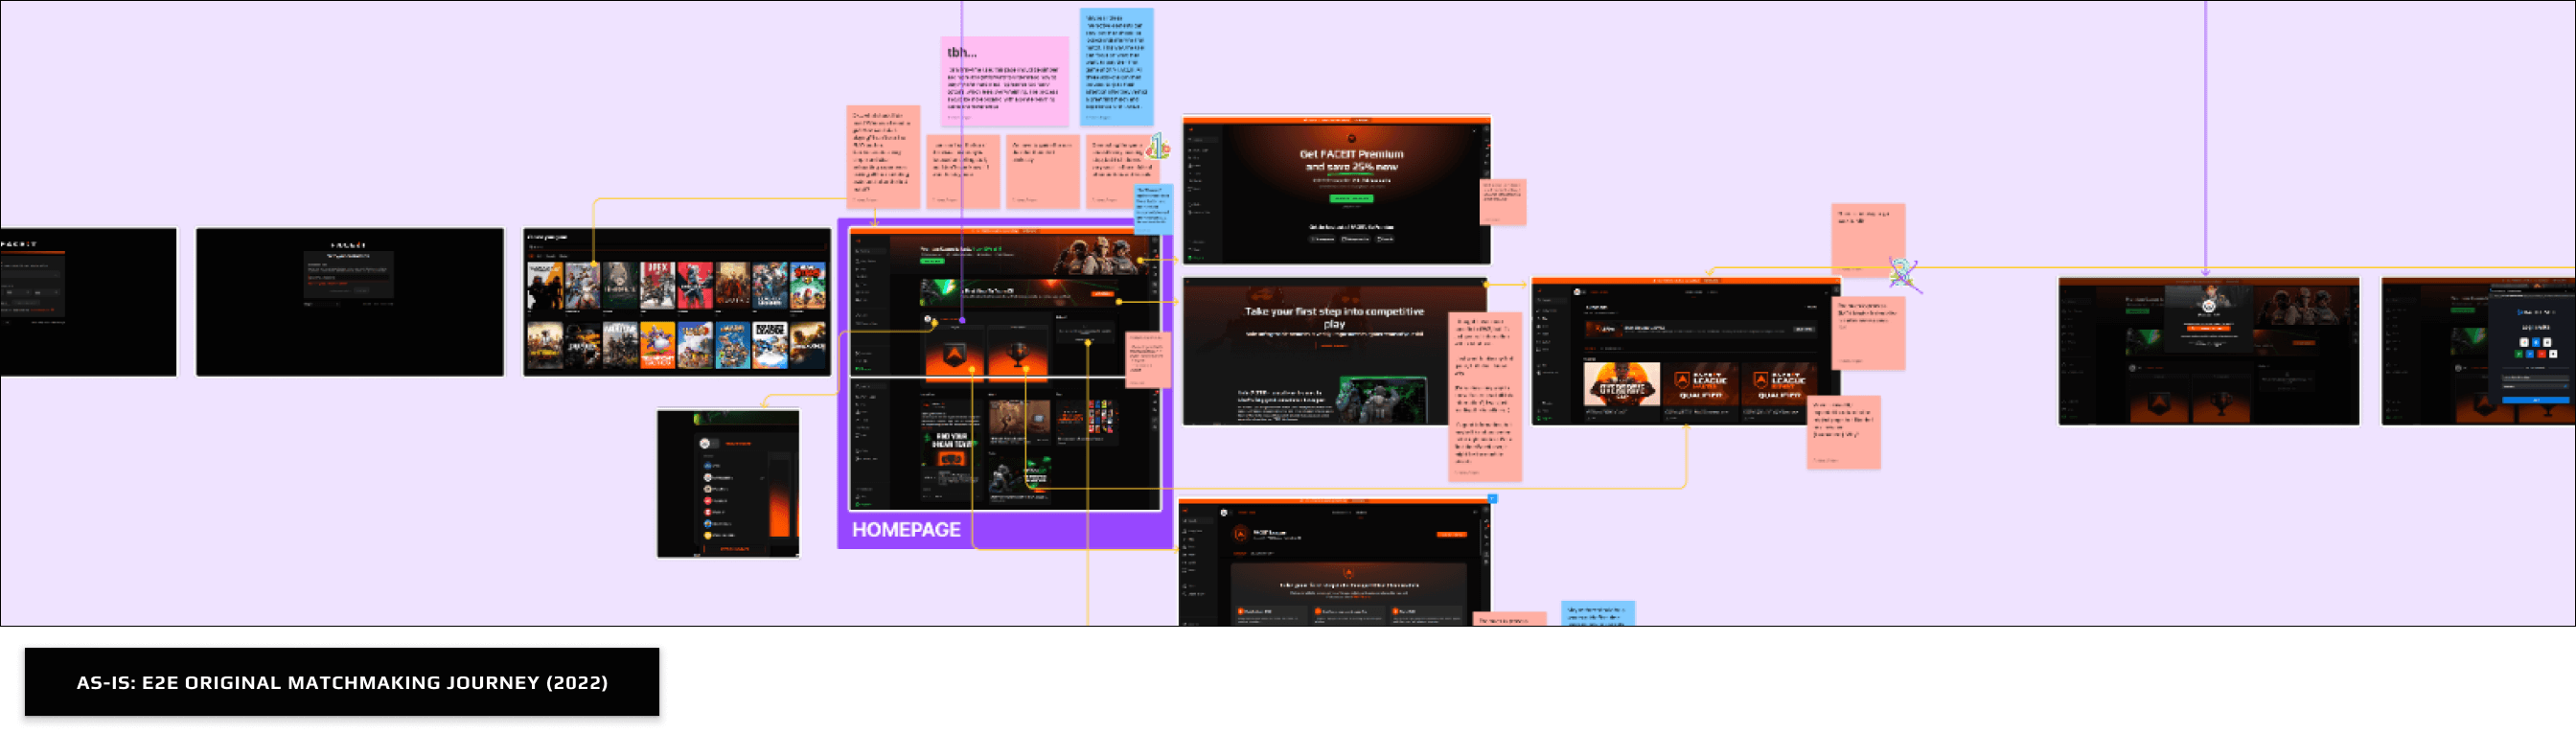Click the crossed-out character sticker
The image size is (2576, 734).
1902,273
